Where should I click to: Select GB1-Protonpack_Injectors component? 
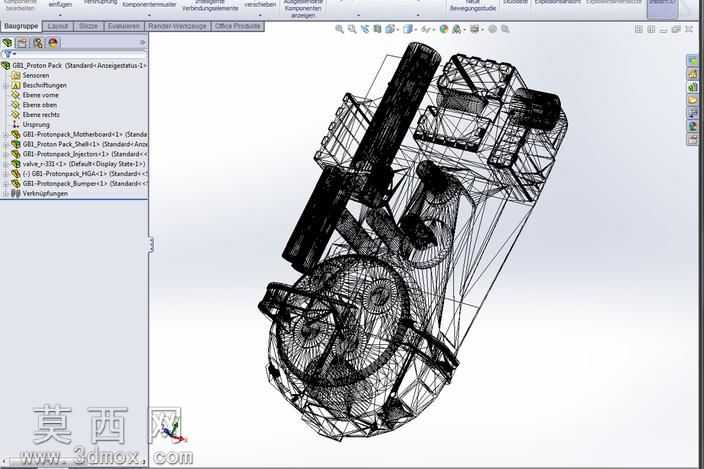coord(79,154)
